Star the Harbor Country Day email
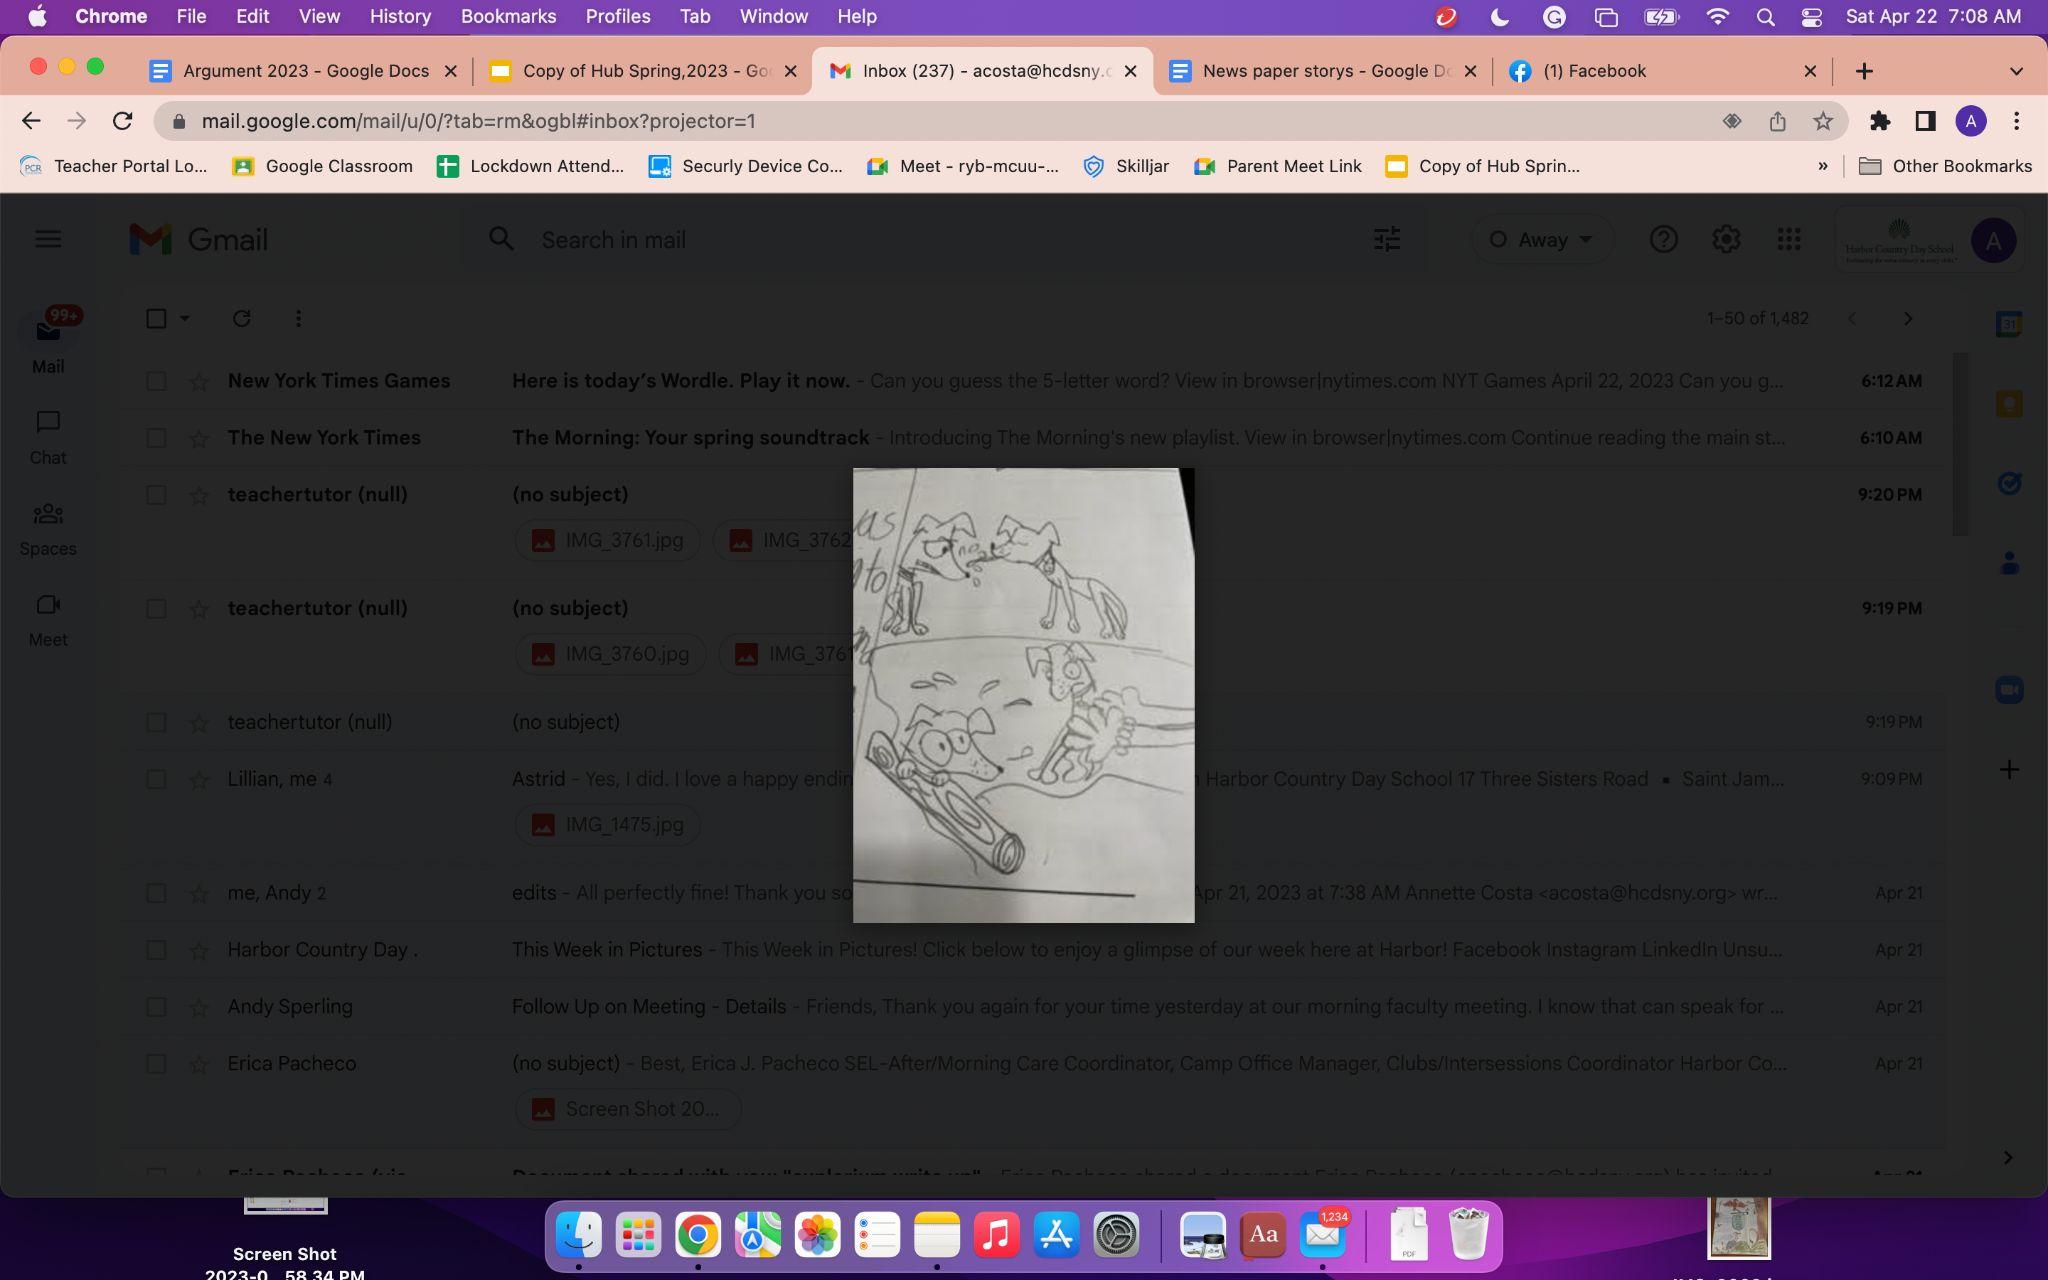Screen dimensions: 2048x1280 click(x=199, y=950)
